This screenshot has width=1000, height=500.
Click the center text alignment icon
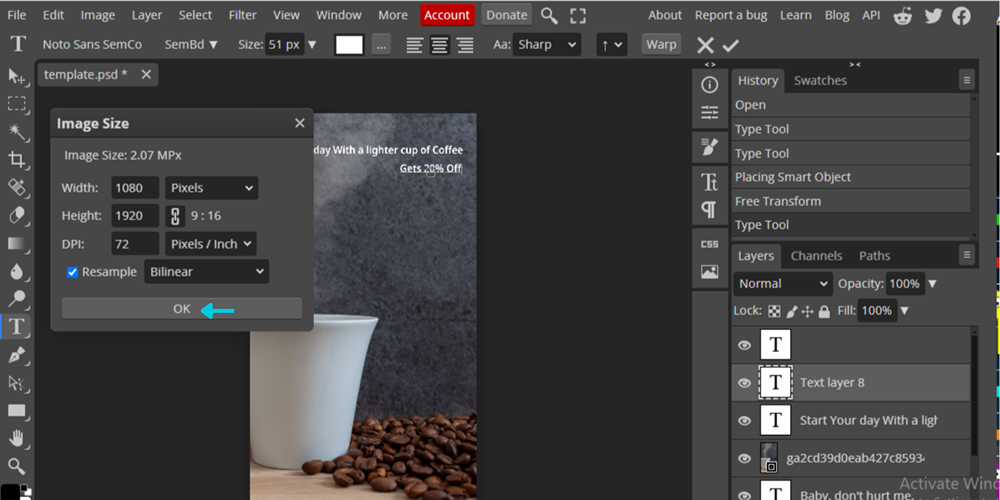440,45
